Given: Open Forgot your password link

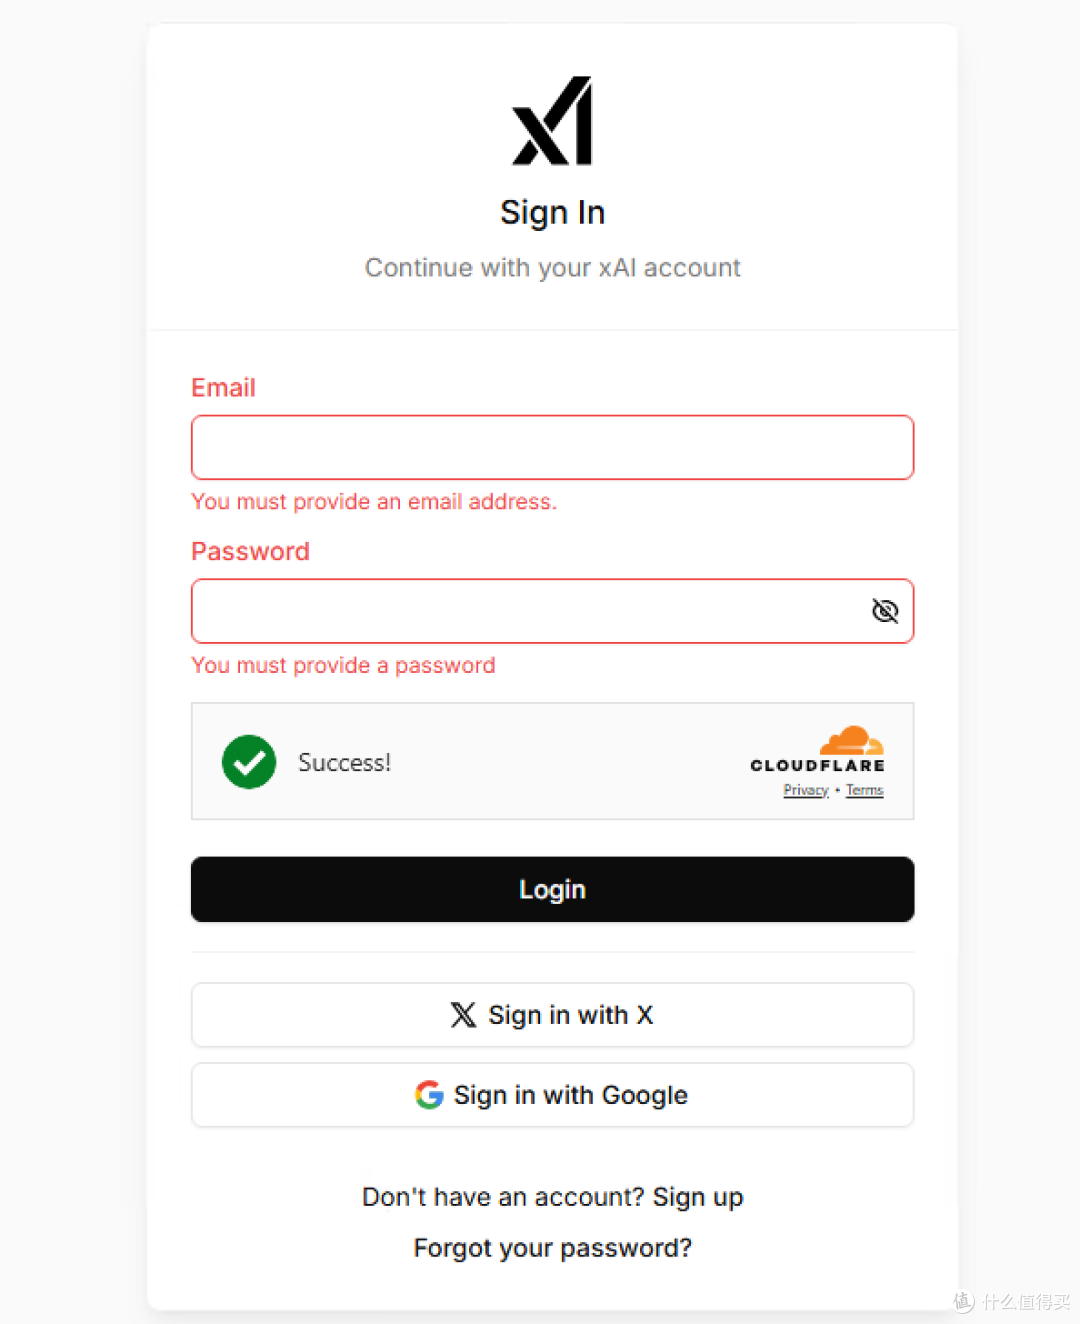Looking at the screenshot, I should pyautogui.click(x=552, y=1248).
